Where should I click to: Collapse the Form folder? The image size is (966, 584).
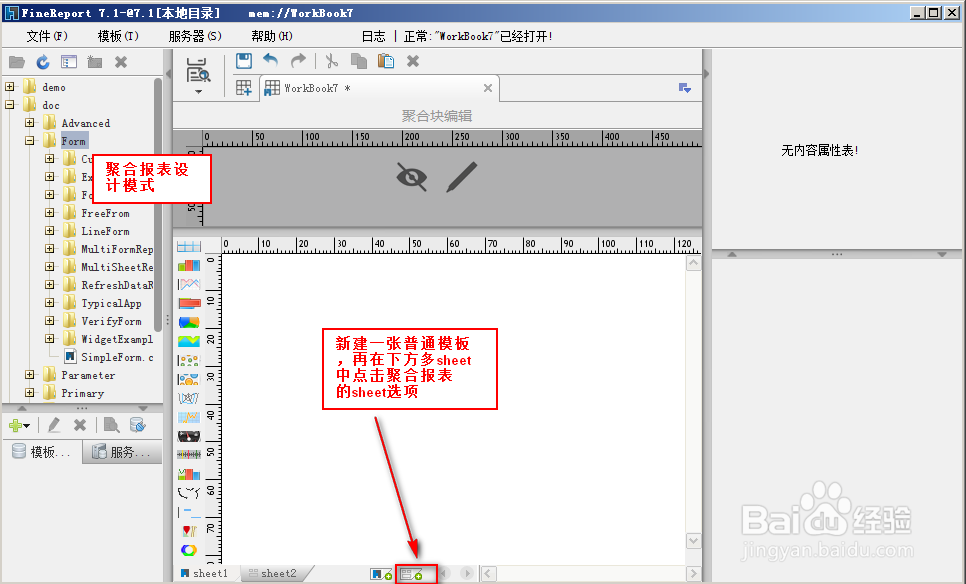[30, 140]
